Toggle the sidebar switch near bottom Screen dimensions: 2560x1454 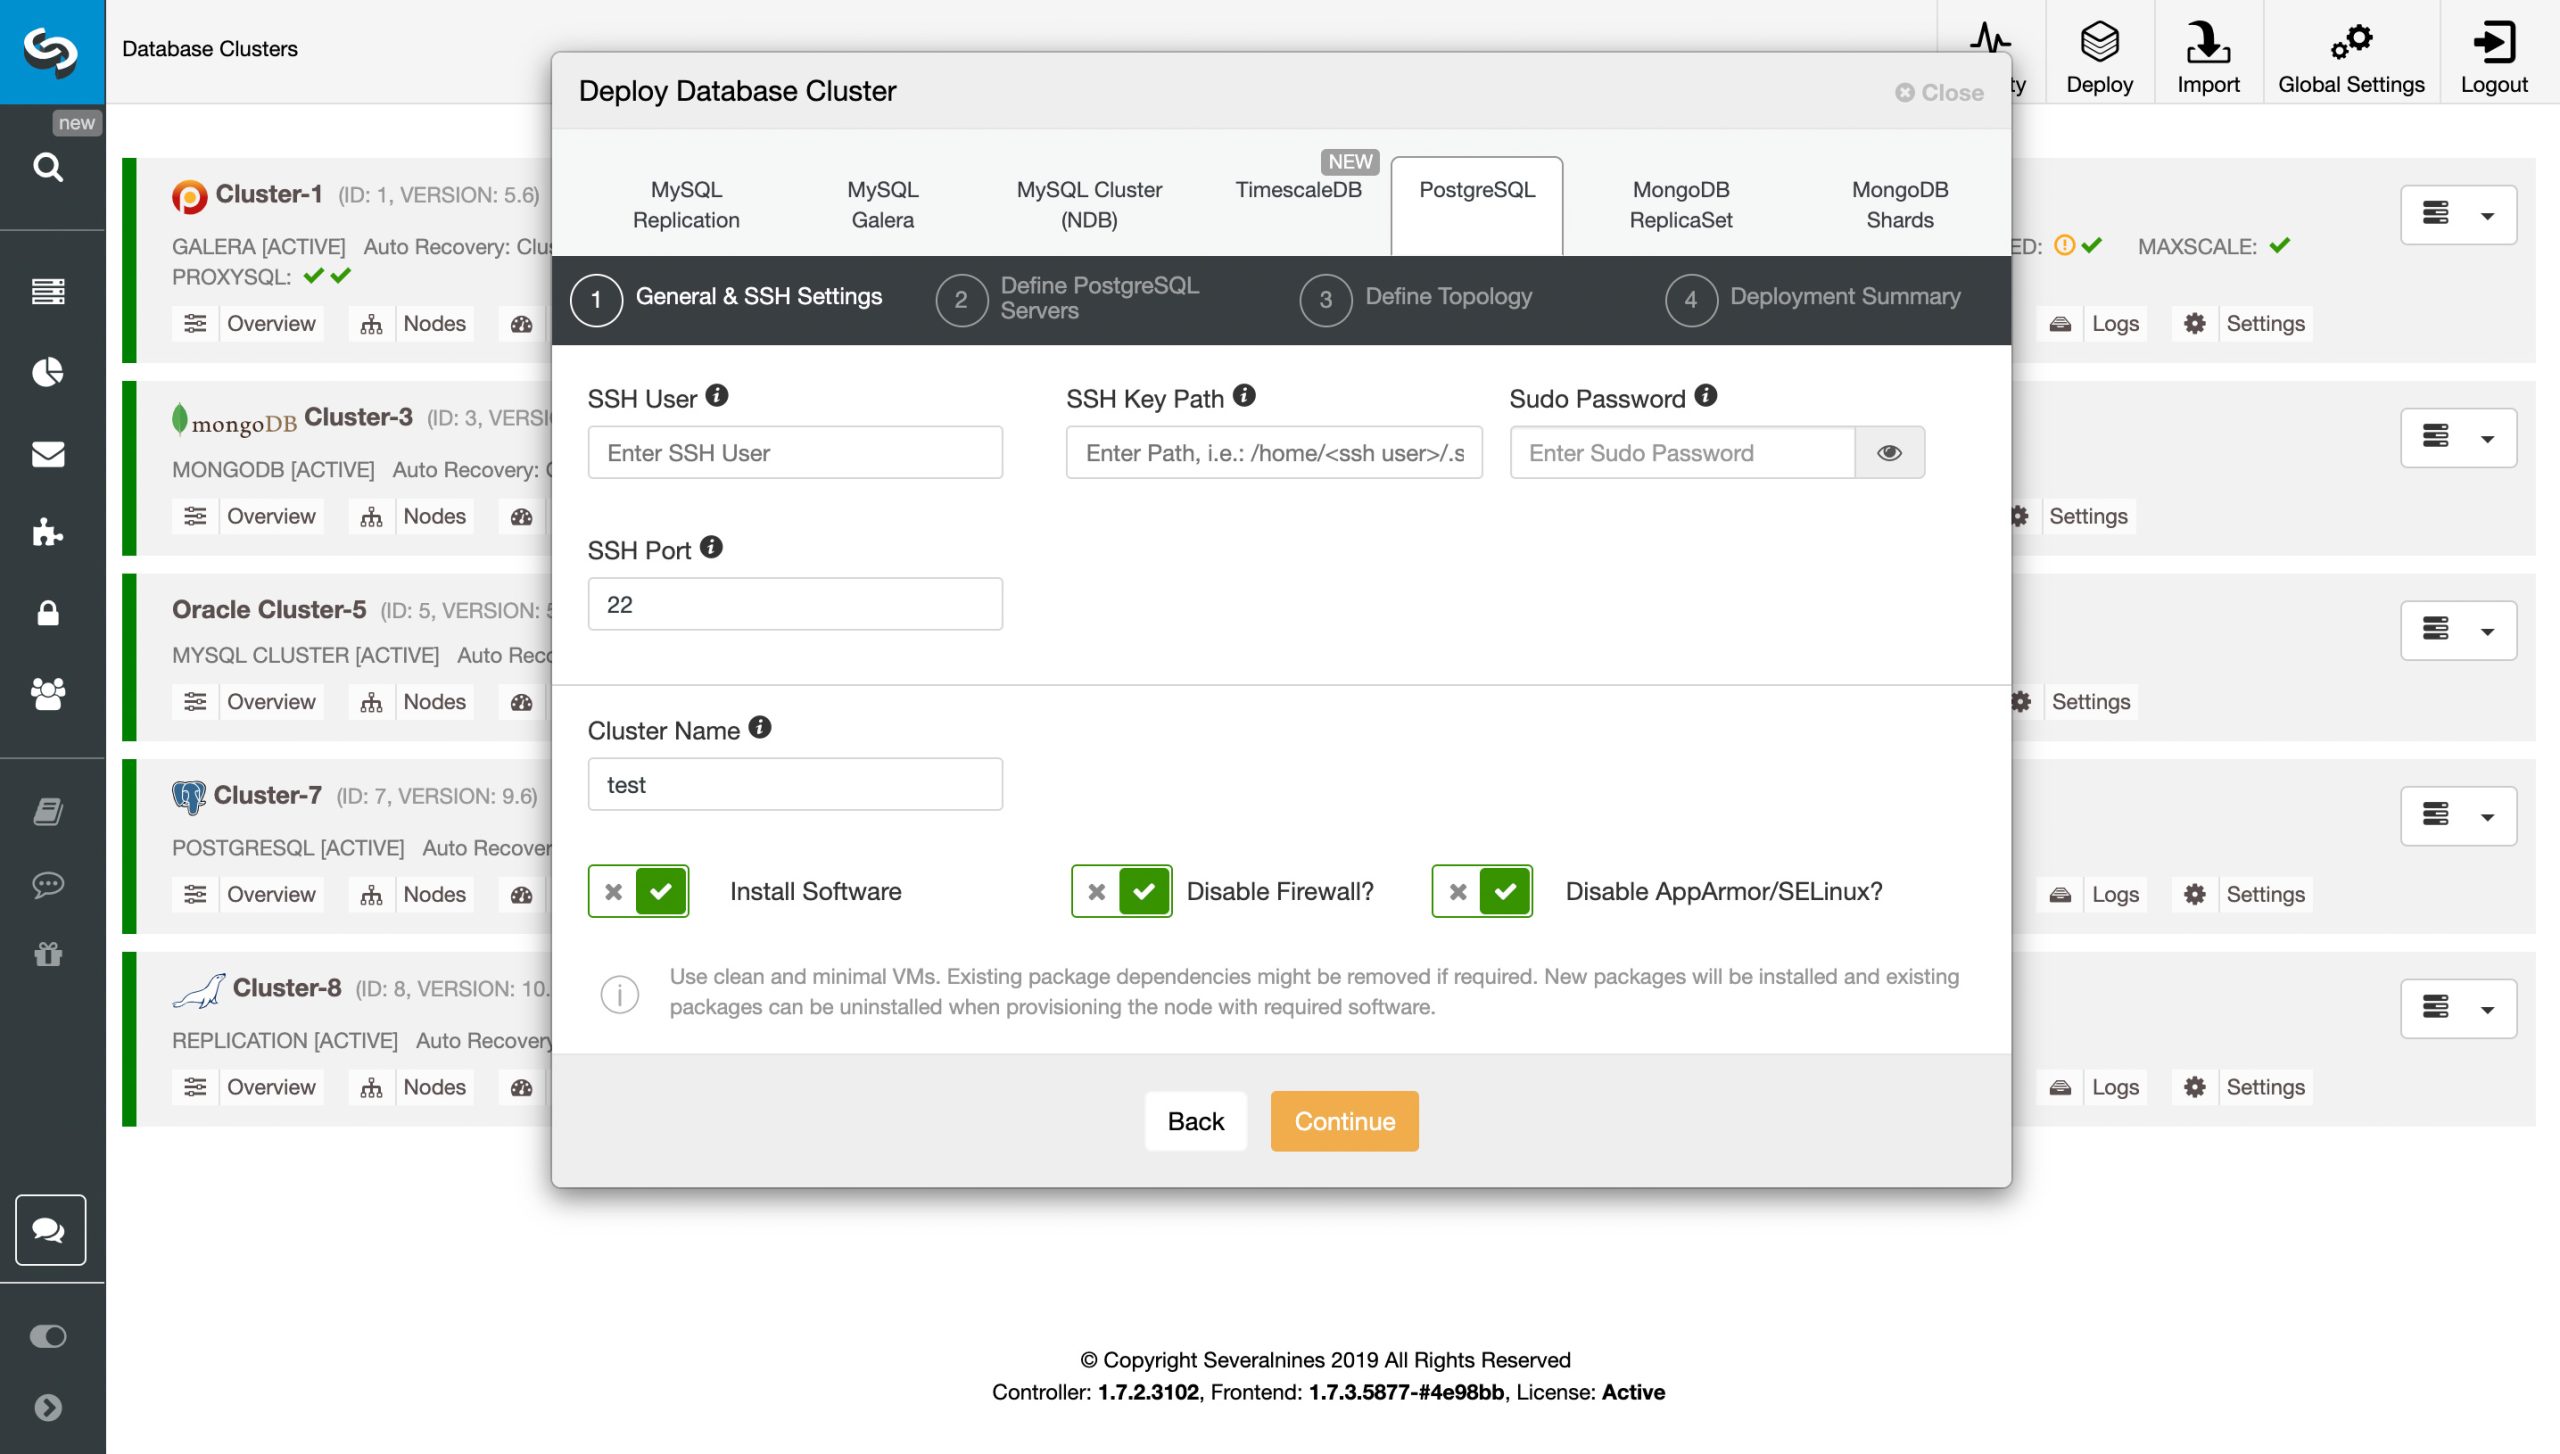48,1336
